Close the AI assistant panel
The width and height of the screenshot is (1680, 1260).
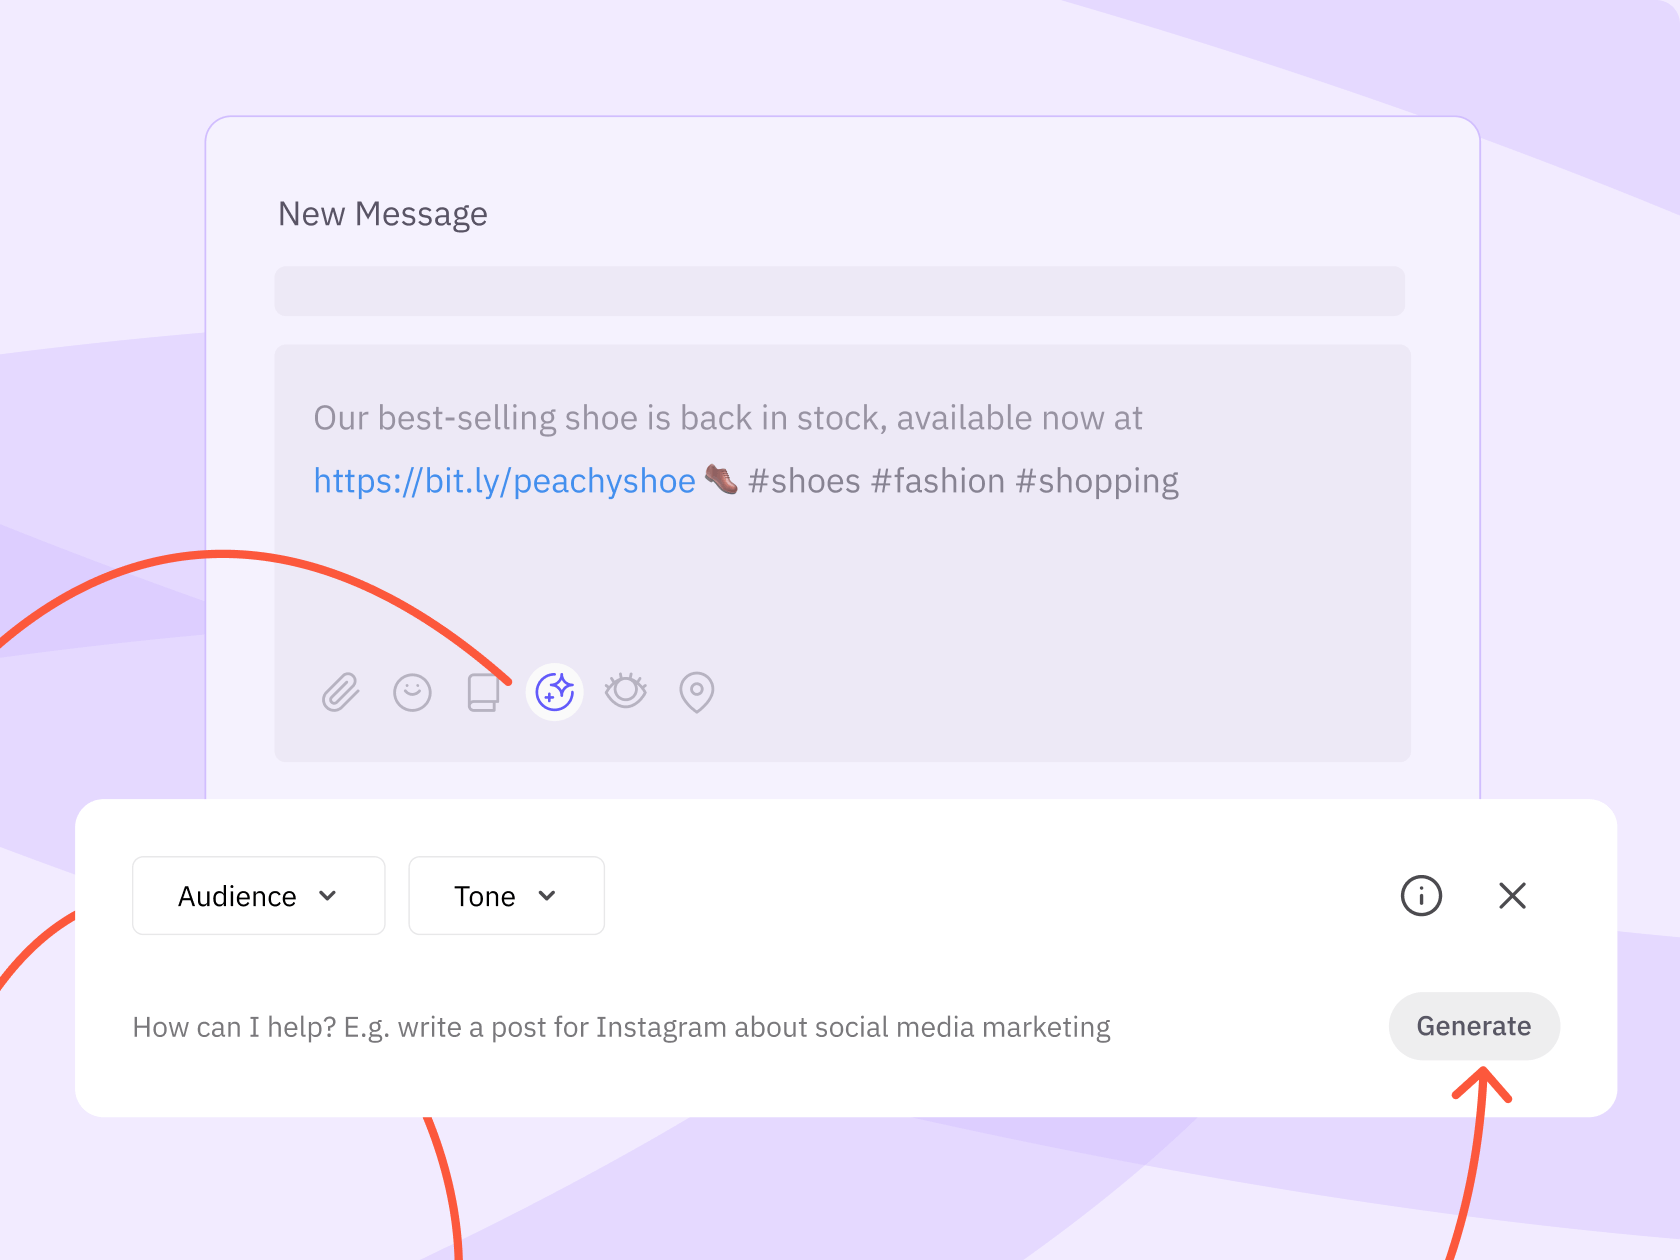pyautogui.click(x=1513, y=895)
